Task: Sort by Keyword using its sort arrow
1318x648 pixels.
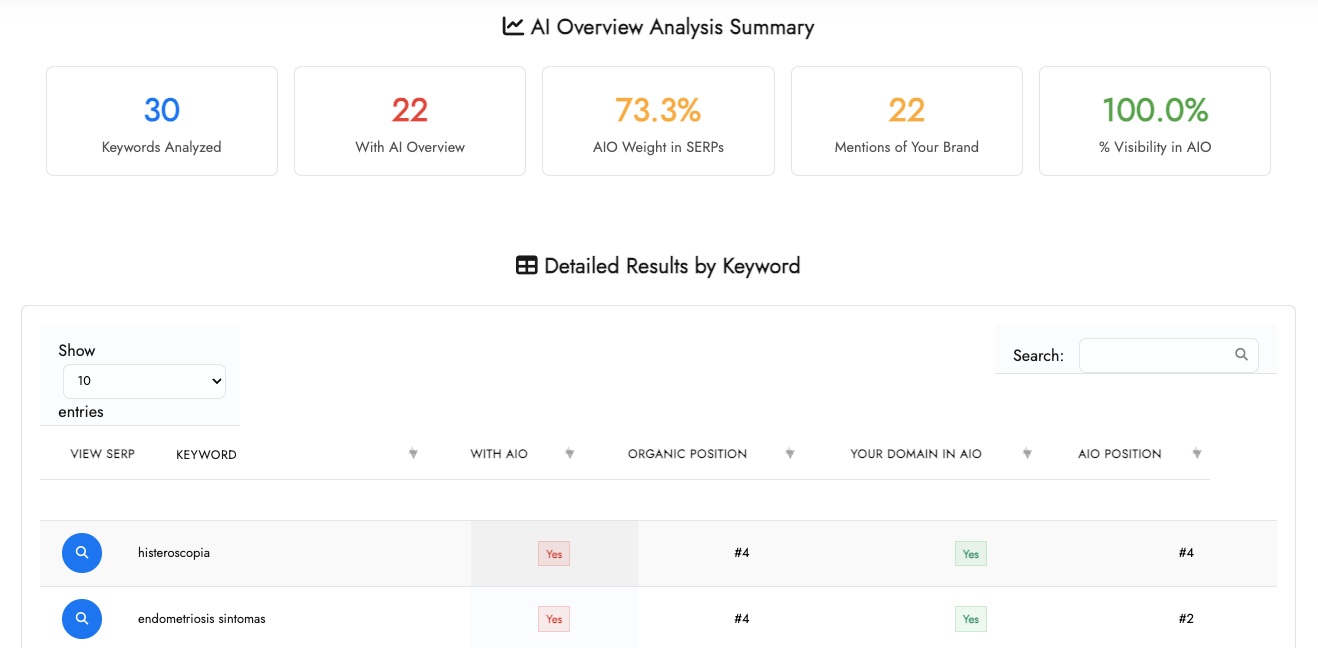Action: [413, 454]
